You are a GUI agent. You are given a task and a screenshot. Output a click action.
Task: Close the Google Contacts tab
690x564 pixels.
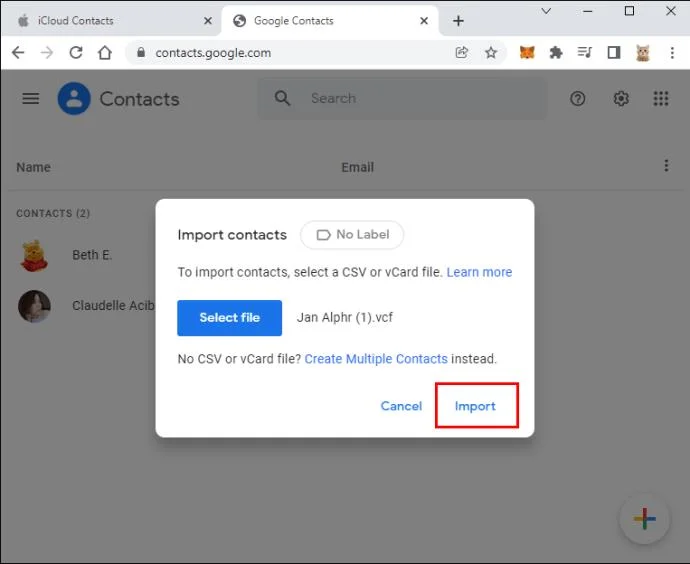(424, 21)
